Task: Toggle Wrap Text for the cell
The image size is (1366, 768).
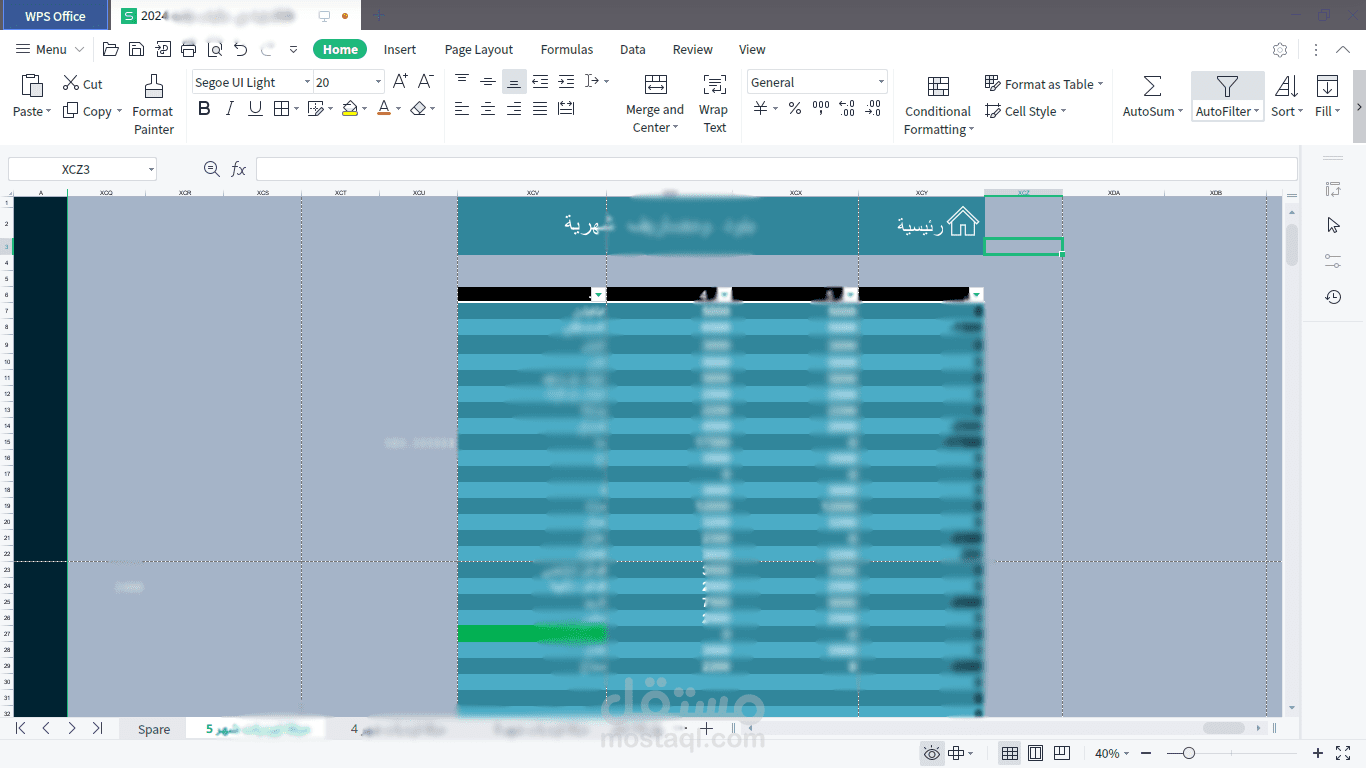Action: click(x=714, y=104)
